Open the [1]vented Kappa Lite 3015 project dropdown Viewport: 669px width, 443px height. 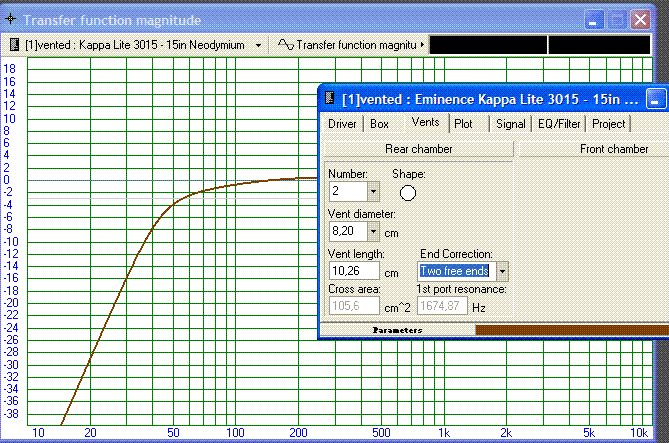259,45
